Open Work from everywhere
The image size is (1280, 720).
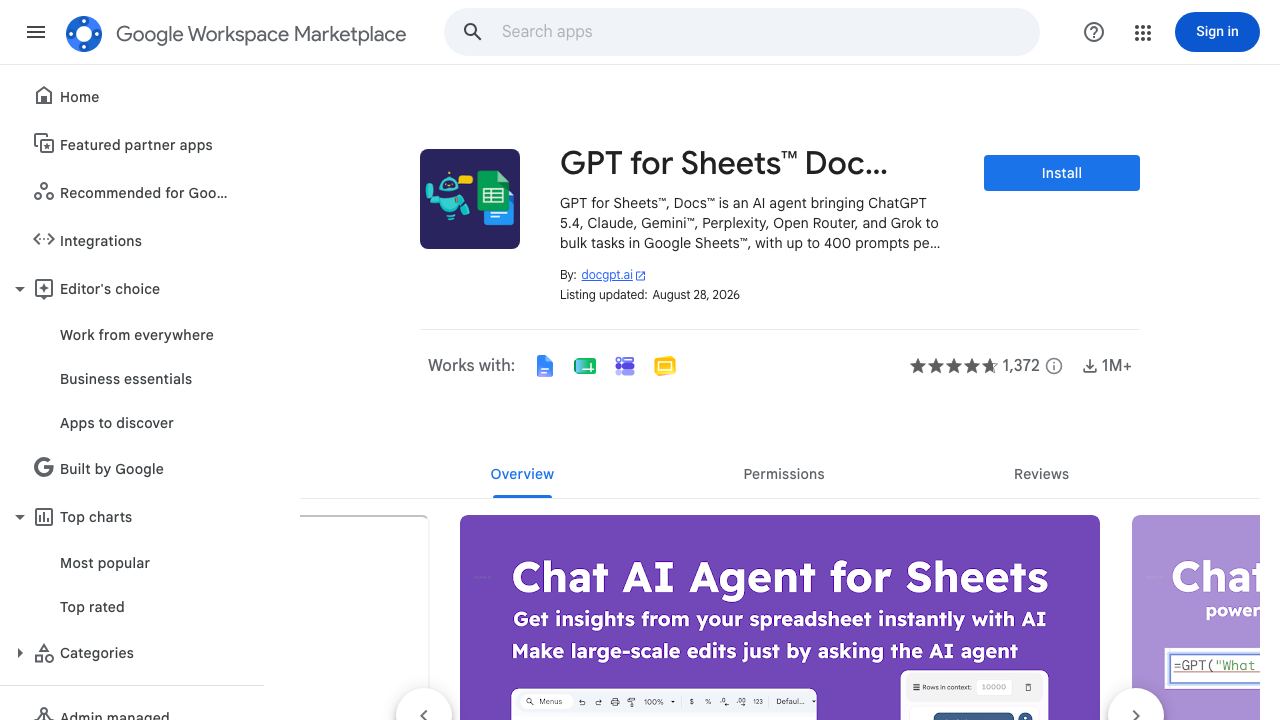137,335
